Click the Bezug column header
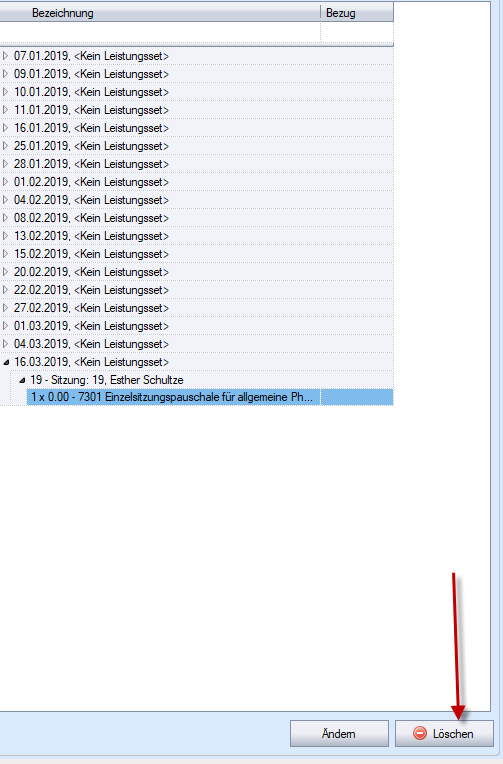Viewport: 503px width, 764px height. [357, 13]
